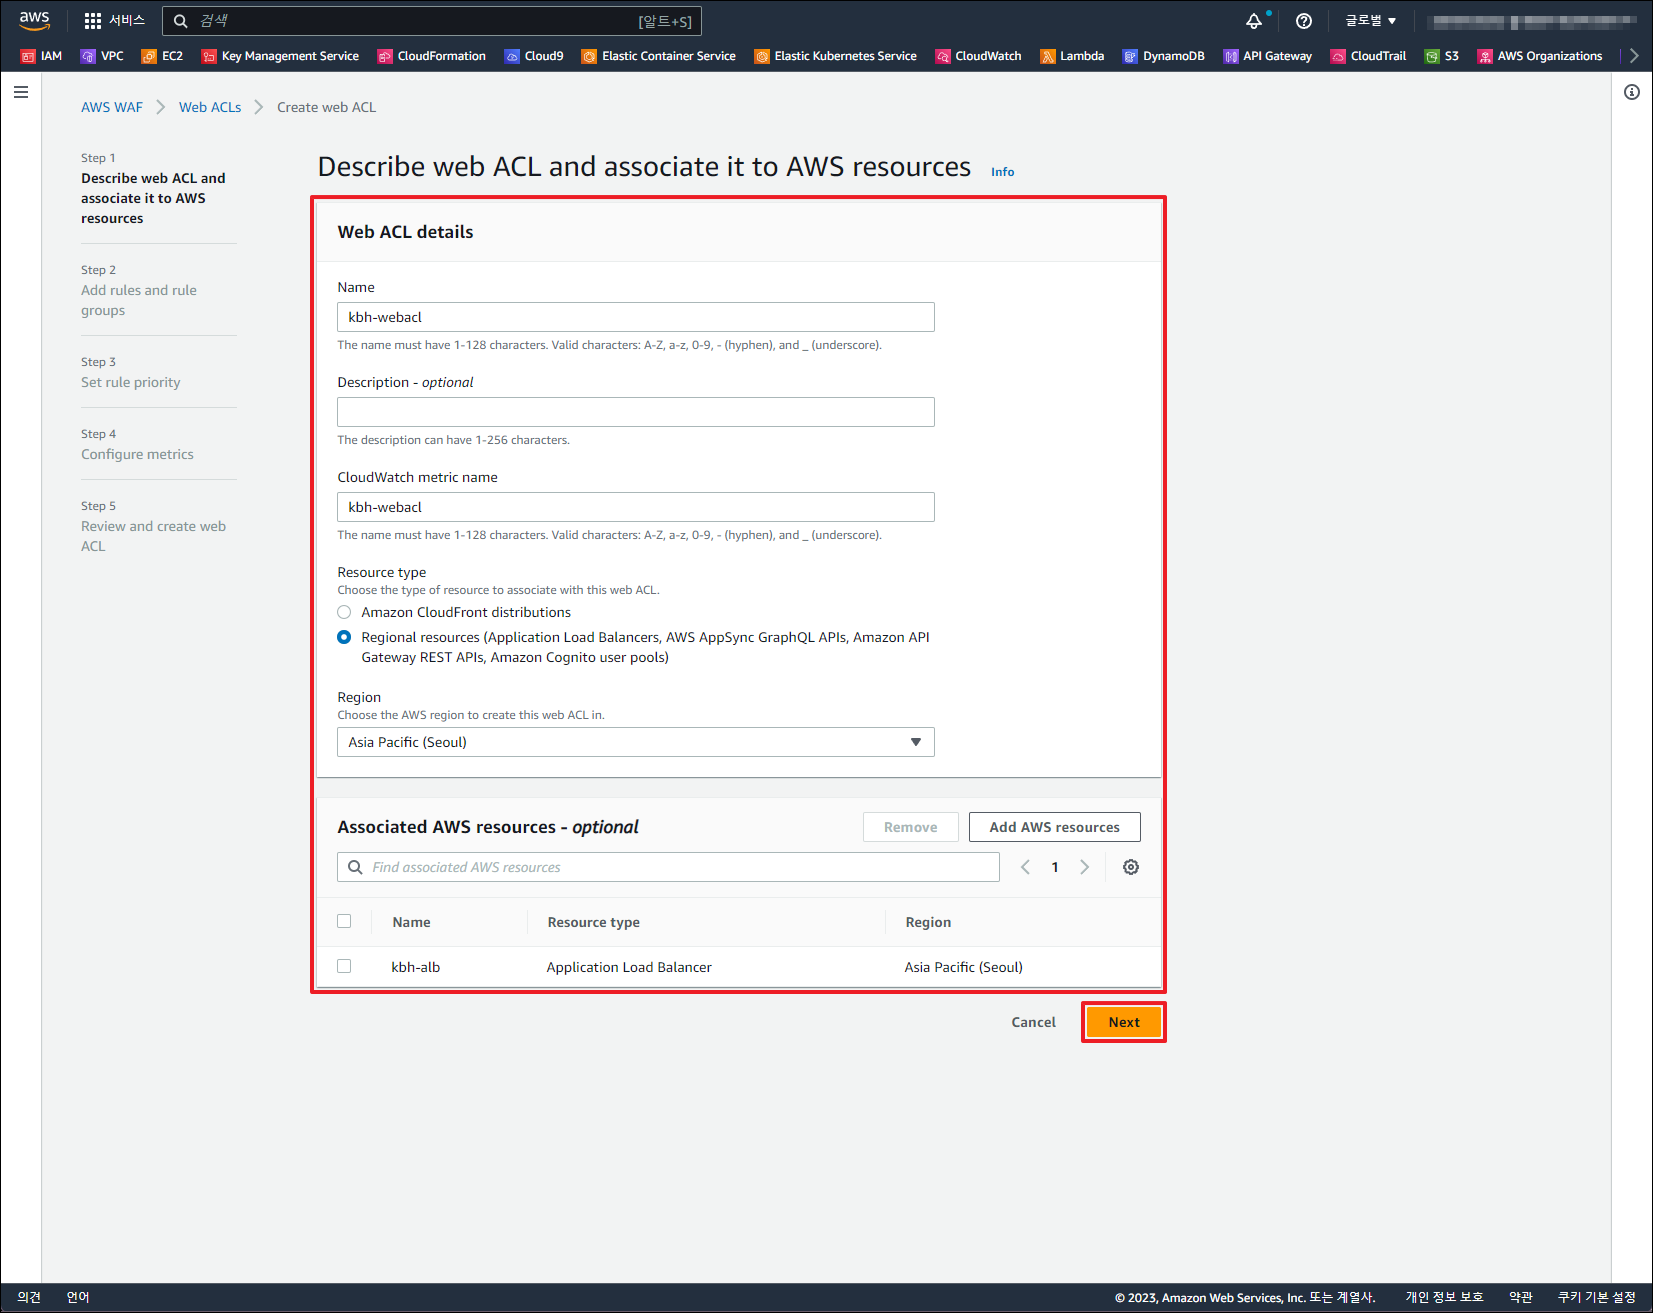
Task: Open the info panel icon at right edge
Action: click(1632, 92)
